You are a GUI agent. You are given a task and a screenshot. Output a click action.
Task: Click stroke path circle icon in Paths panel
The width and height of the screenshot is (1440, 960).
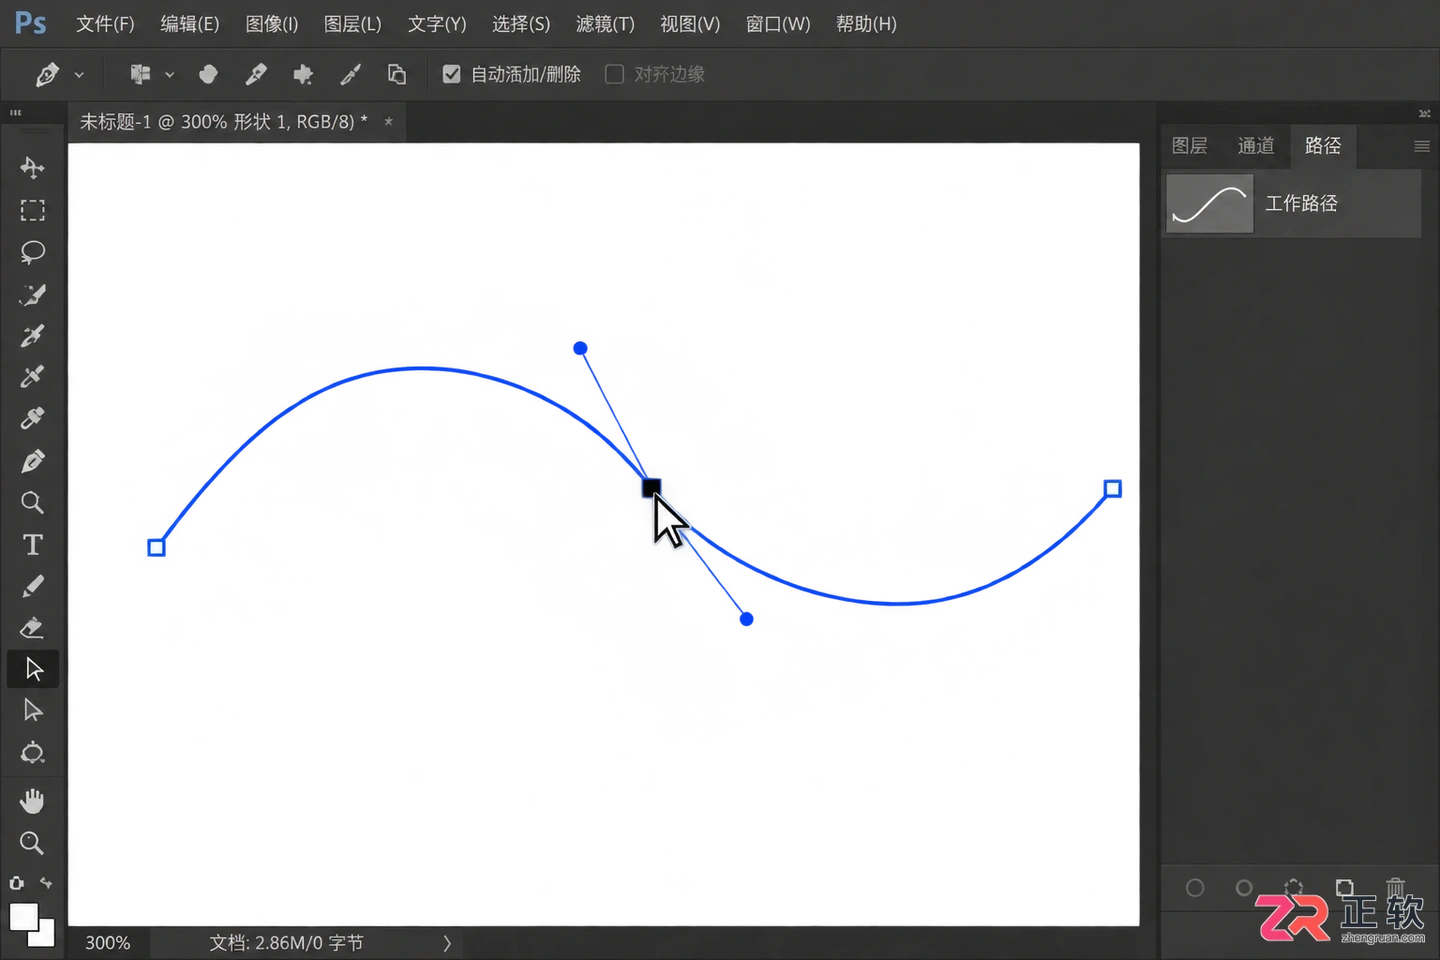coord(1244,888)
